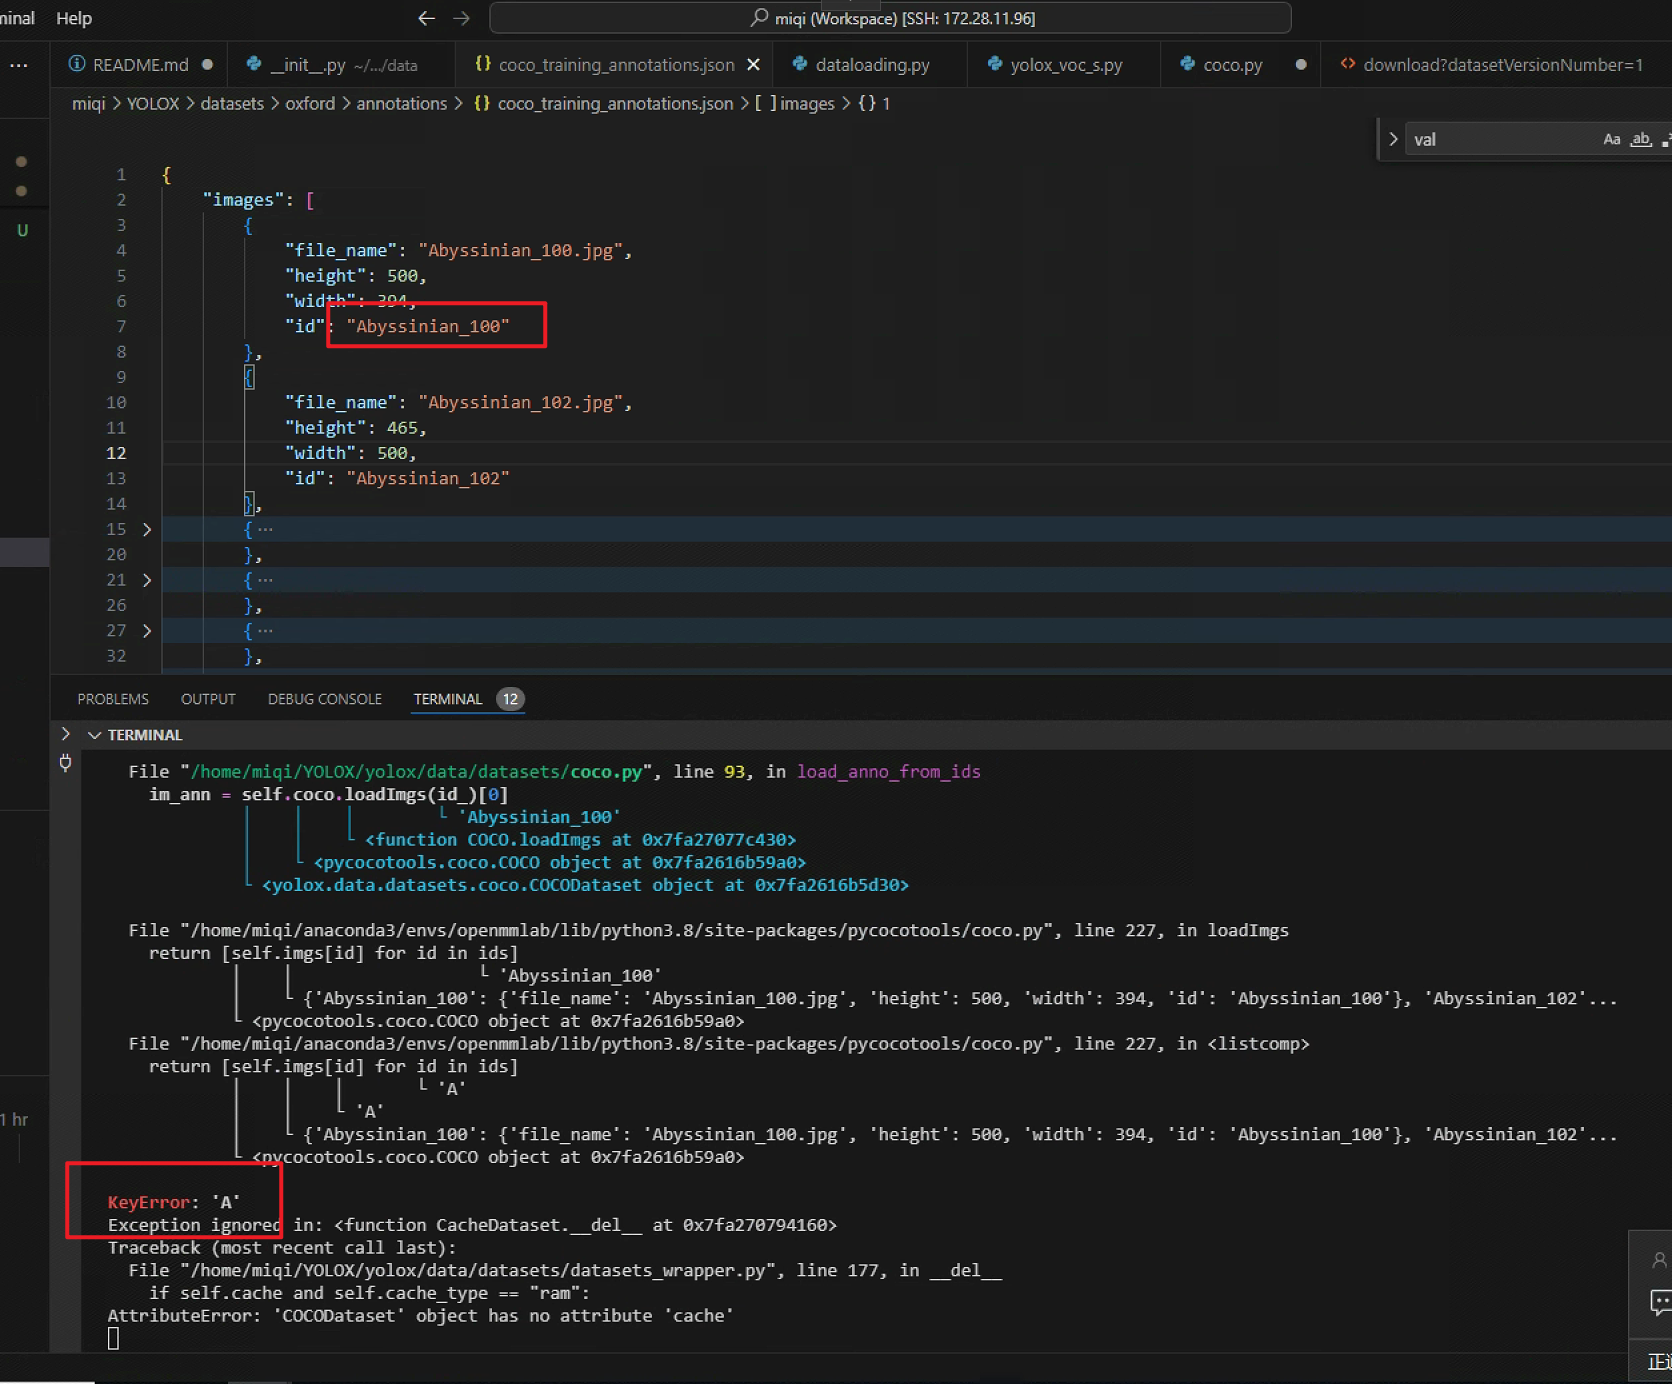Go back with the left navigation arrow

pyautogui.click(x=427, y=18)
